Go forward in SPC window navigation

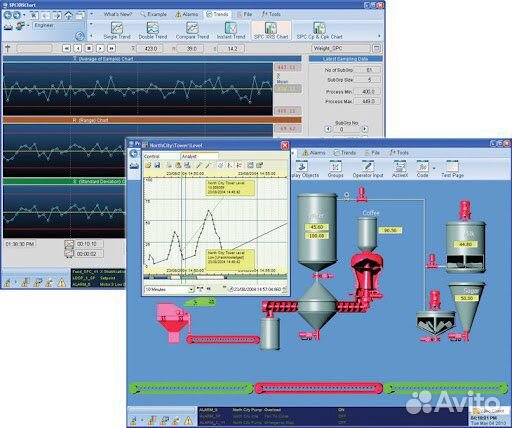click(x=16, y=15)
